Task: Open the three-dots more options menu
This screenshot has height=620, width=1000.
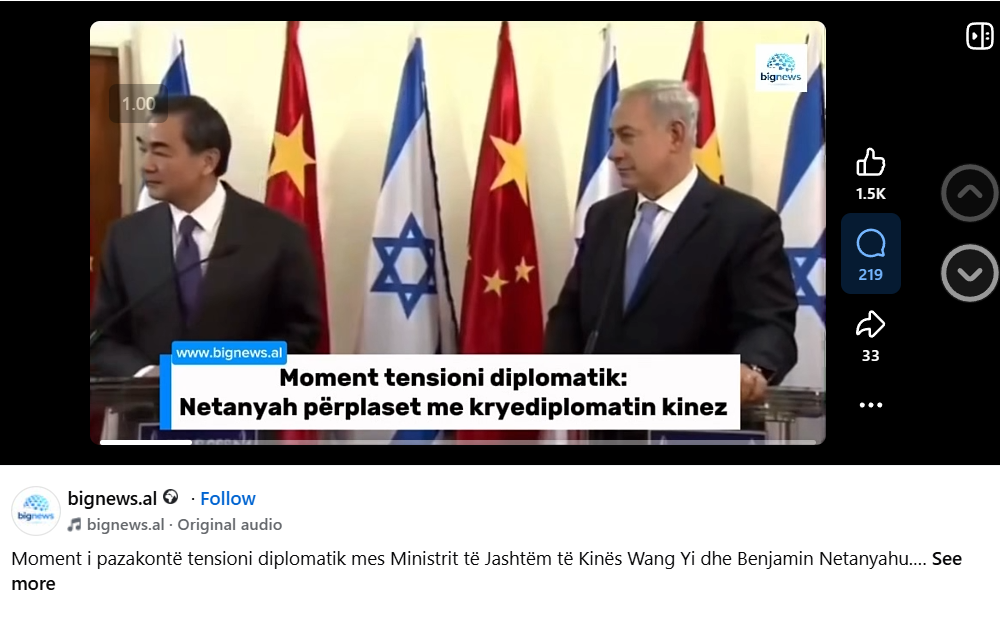Action: point(871,405)
